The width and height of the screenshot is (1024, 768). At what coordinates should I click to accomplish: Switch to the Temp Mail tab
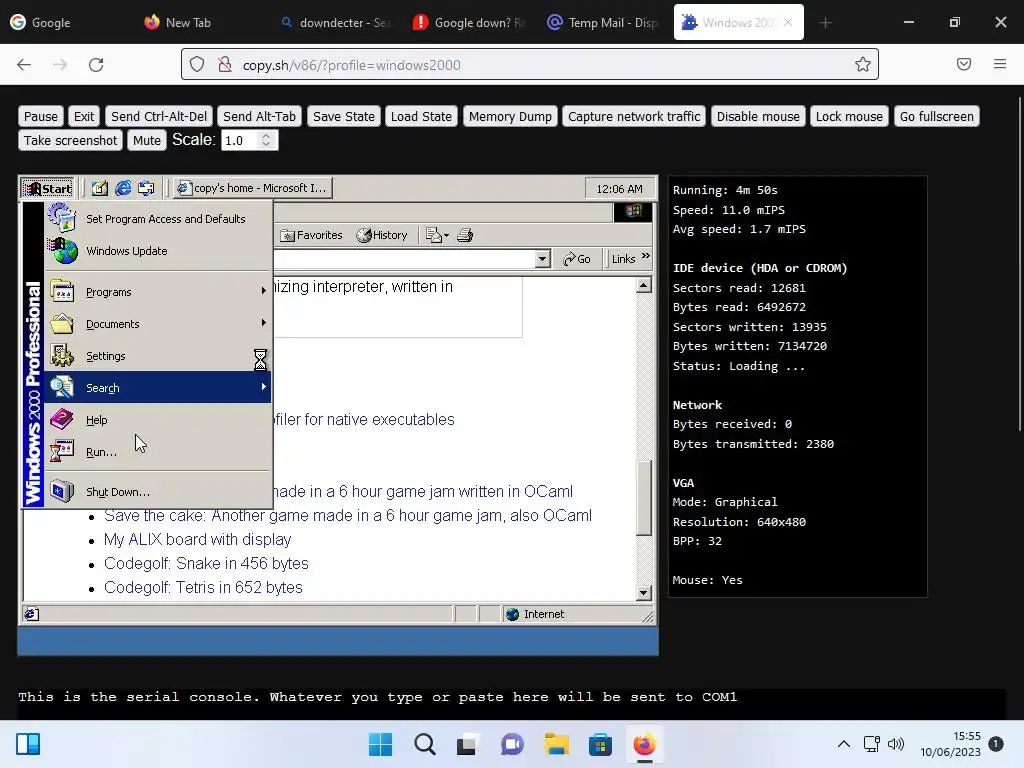point(603,22)
